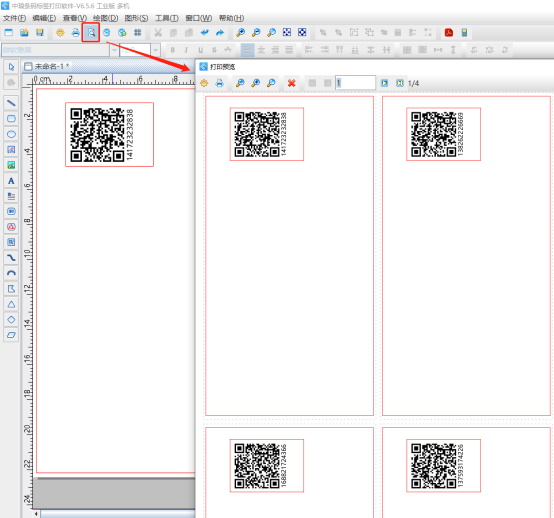The width and height of the screenshot is (554, 518).
Task: Toggle bold formatting
Action: (172, 50)
